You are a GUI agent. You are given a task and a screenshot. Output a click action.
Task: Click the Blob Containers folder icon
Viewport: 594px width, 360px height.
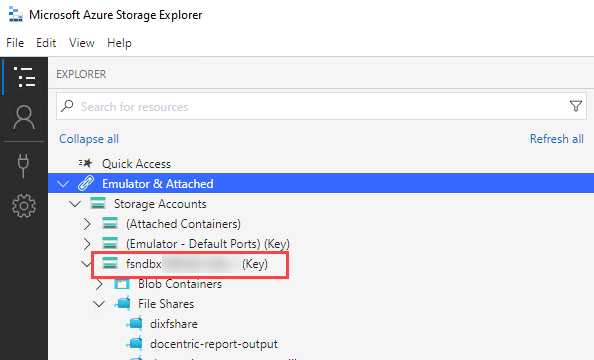pyautogui.click(x=122, y=284)
